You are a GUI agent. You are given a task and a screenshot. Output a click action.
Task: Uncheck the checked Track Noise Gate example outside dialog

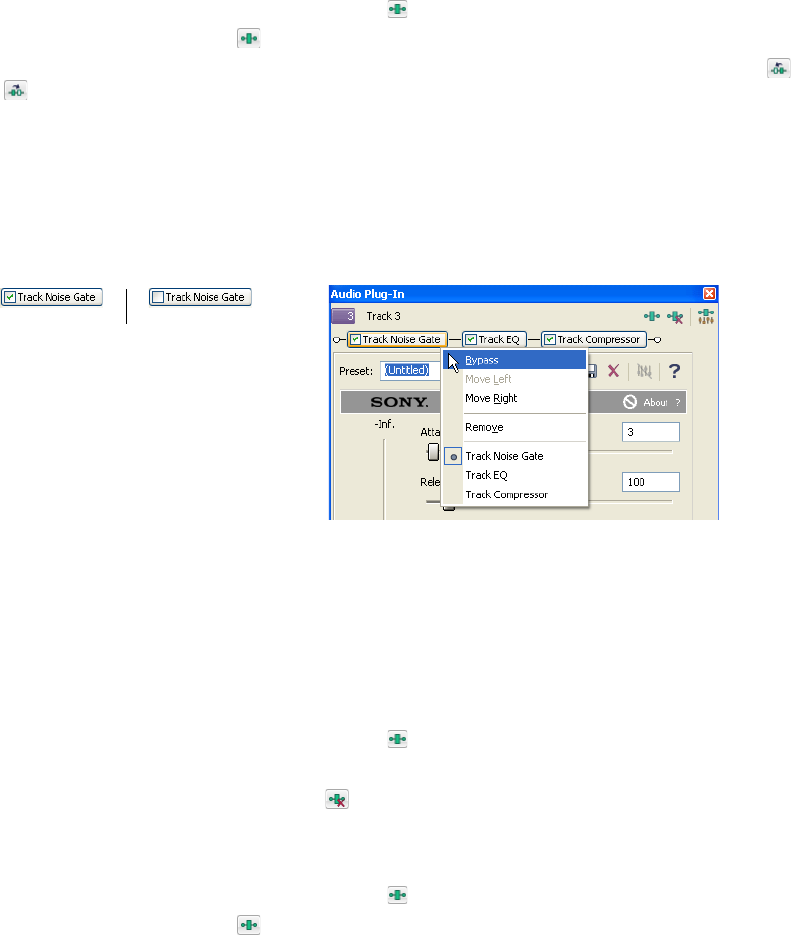click(x=10, y=297)
